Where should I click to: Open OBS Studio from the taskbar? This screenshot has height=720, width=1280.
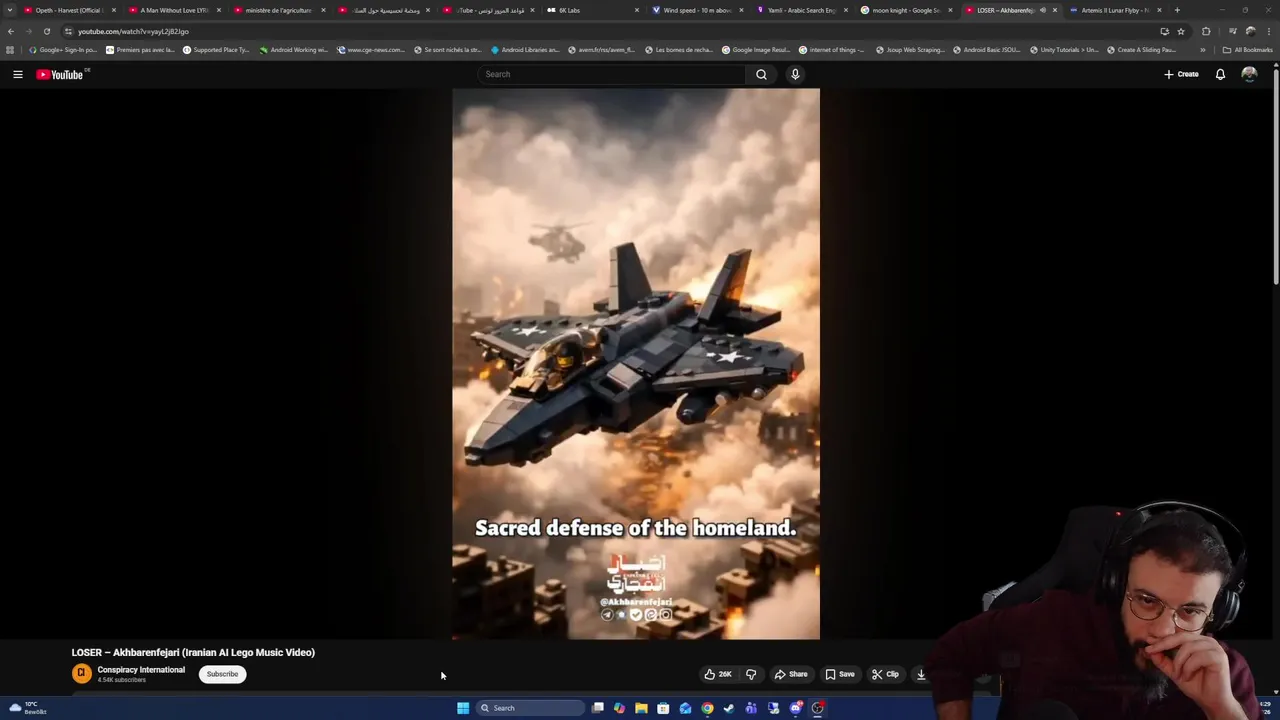point(817,708)
